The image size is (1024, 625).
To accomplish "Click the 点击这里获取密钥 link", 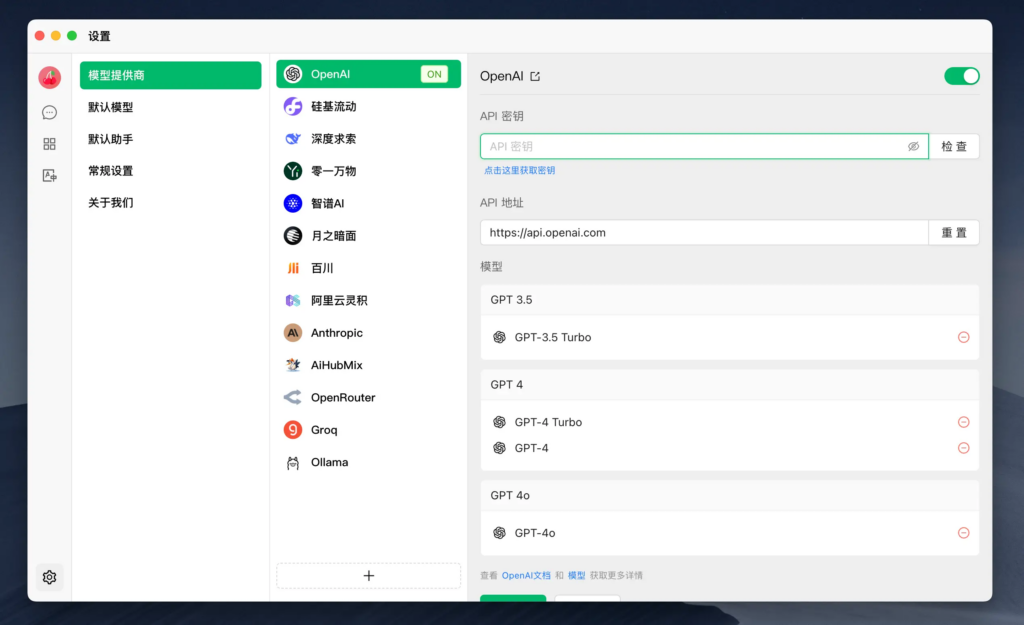I will tap(519, 171).
